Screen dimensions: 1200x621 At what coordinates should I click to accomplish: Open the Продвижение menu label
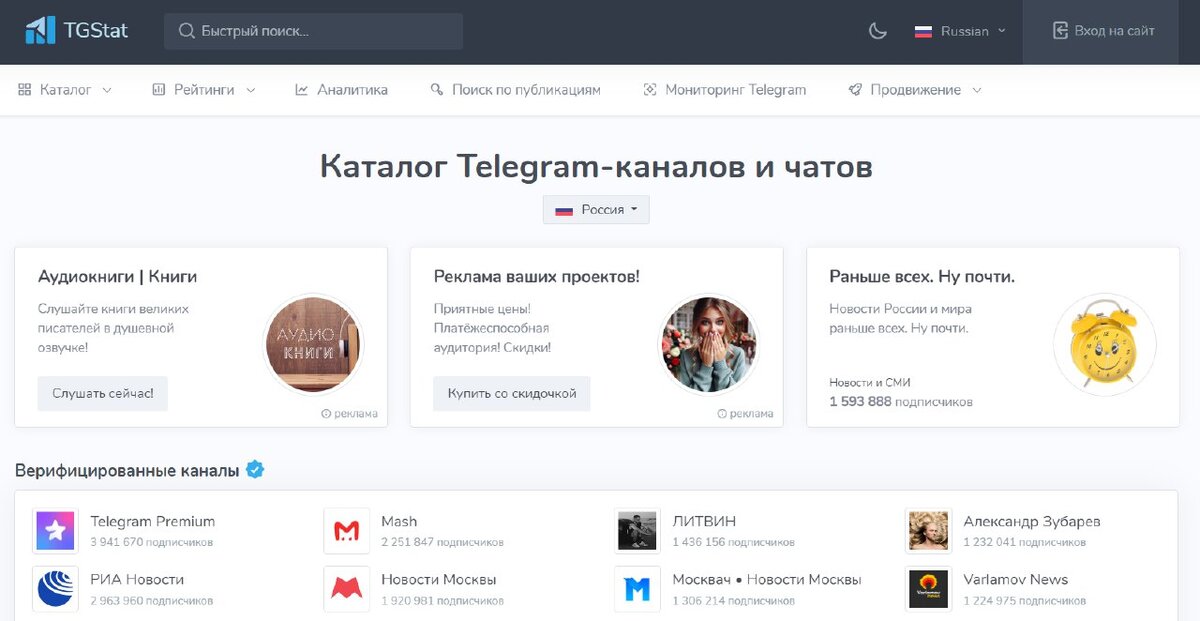click(915, 90)
